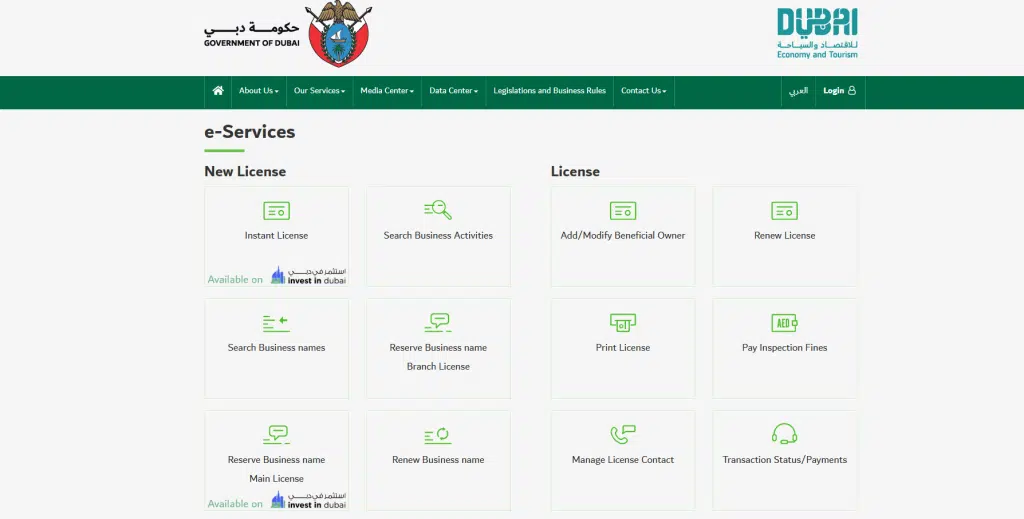Open the Renew Business name label
The width and height of the screenshot is (1024, 519).
[x=438, y=460]
